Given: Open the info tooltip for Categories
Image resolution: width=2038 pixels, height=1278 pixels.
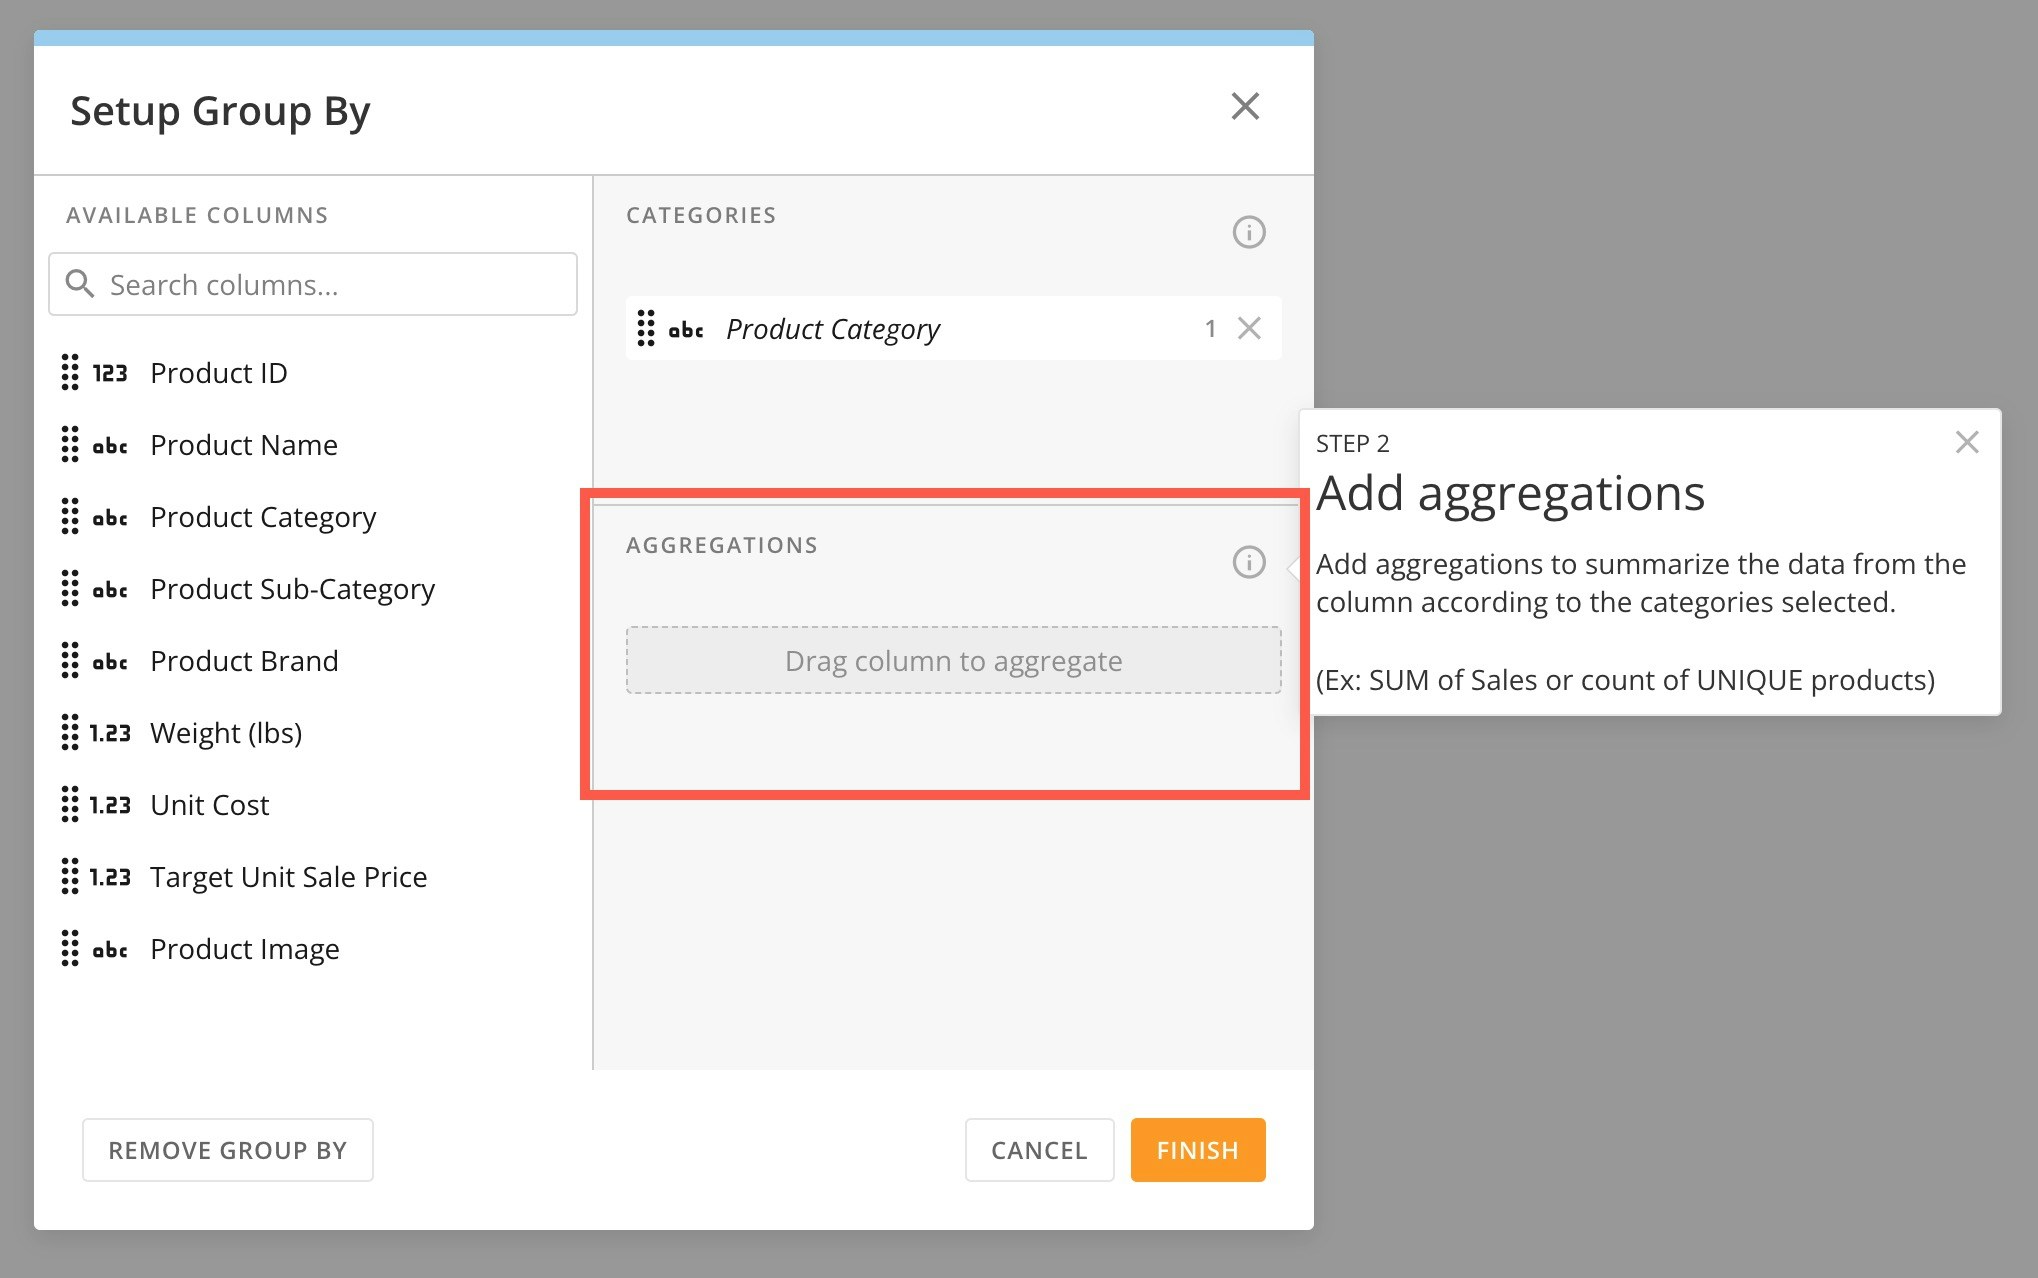Looking at the screenshot, I should pos(1247,231).
